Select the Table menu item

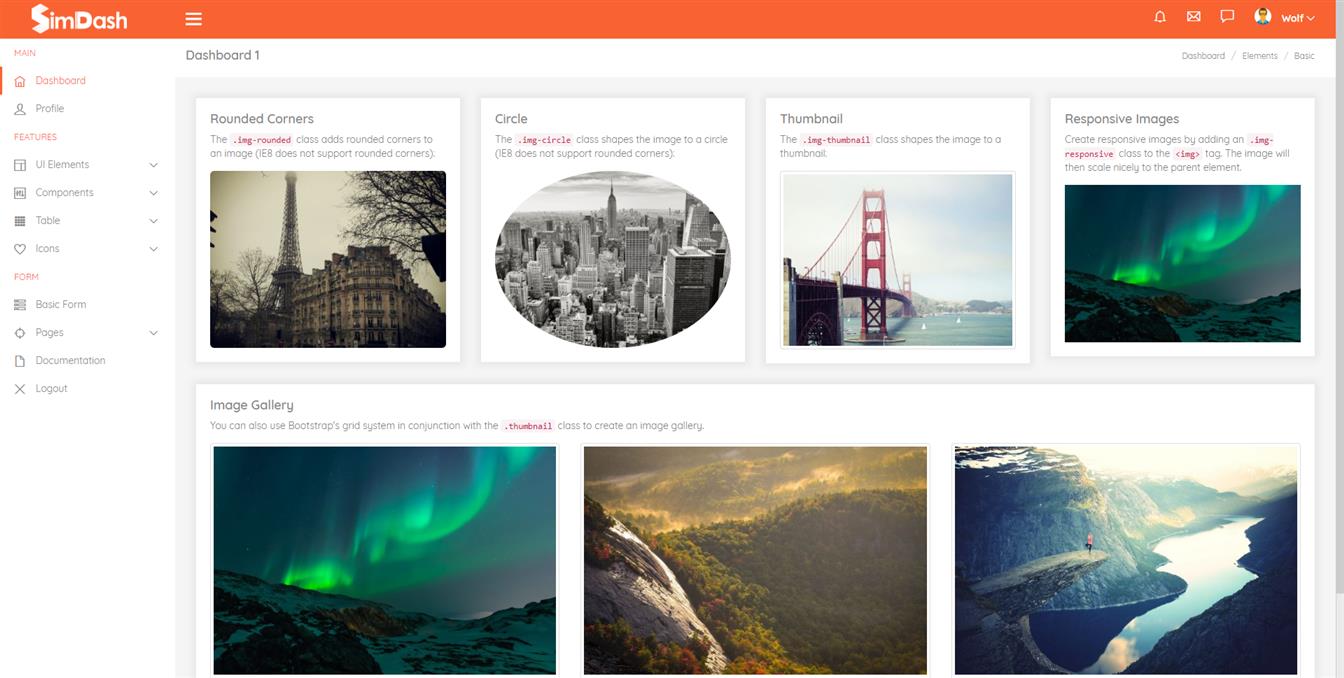pos(48,221)
